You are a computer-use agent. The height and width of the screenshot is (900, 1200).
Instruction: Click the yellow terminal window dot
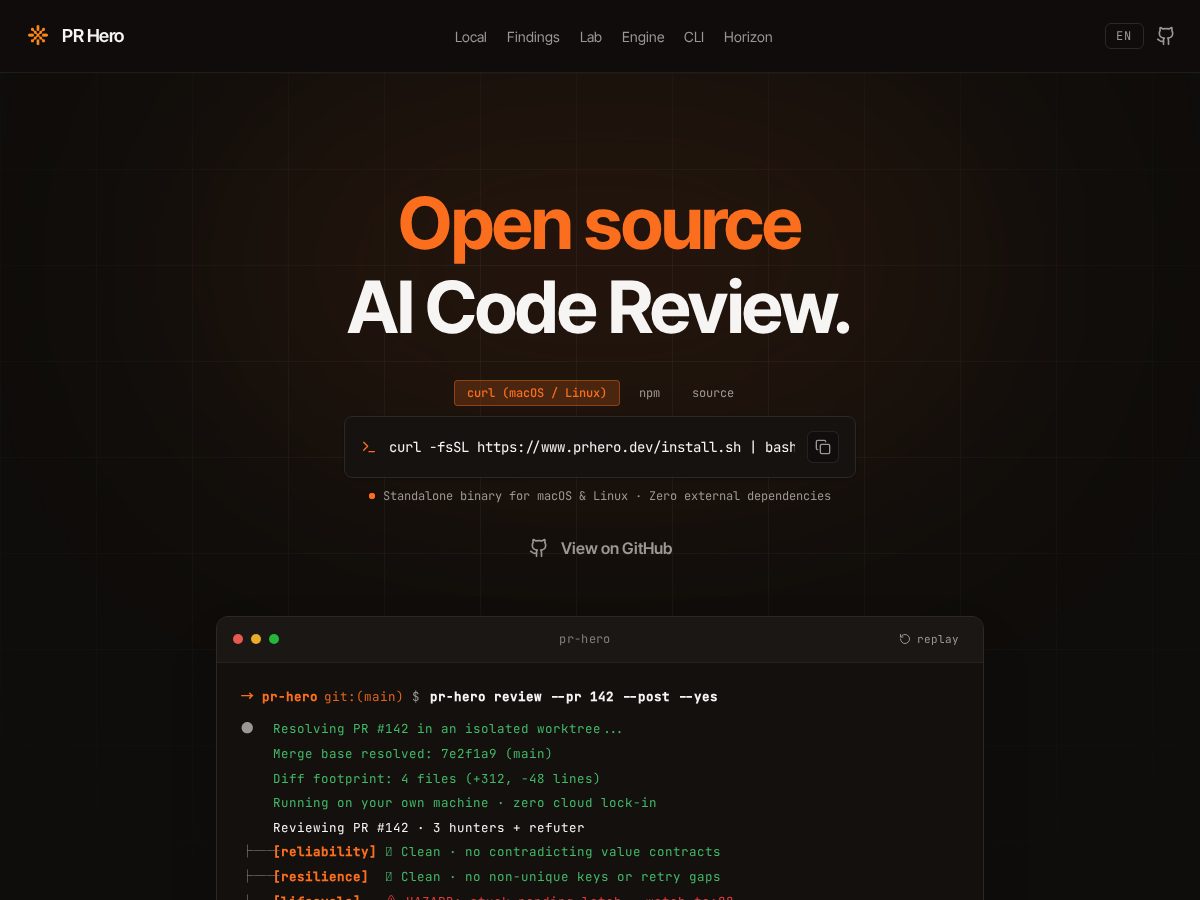[256, 639]
